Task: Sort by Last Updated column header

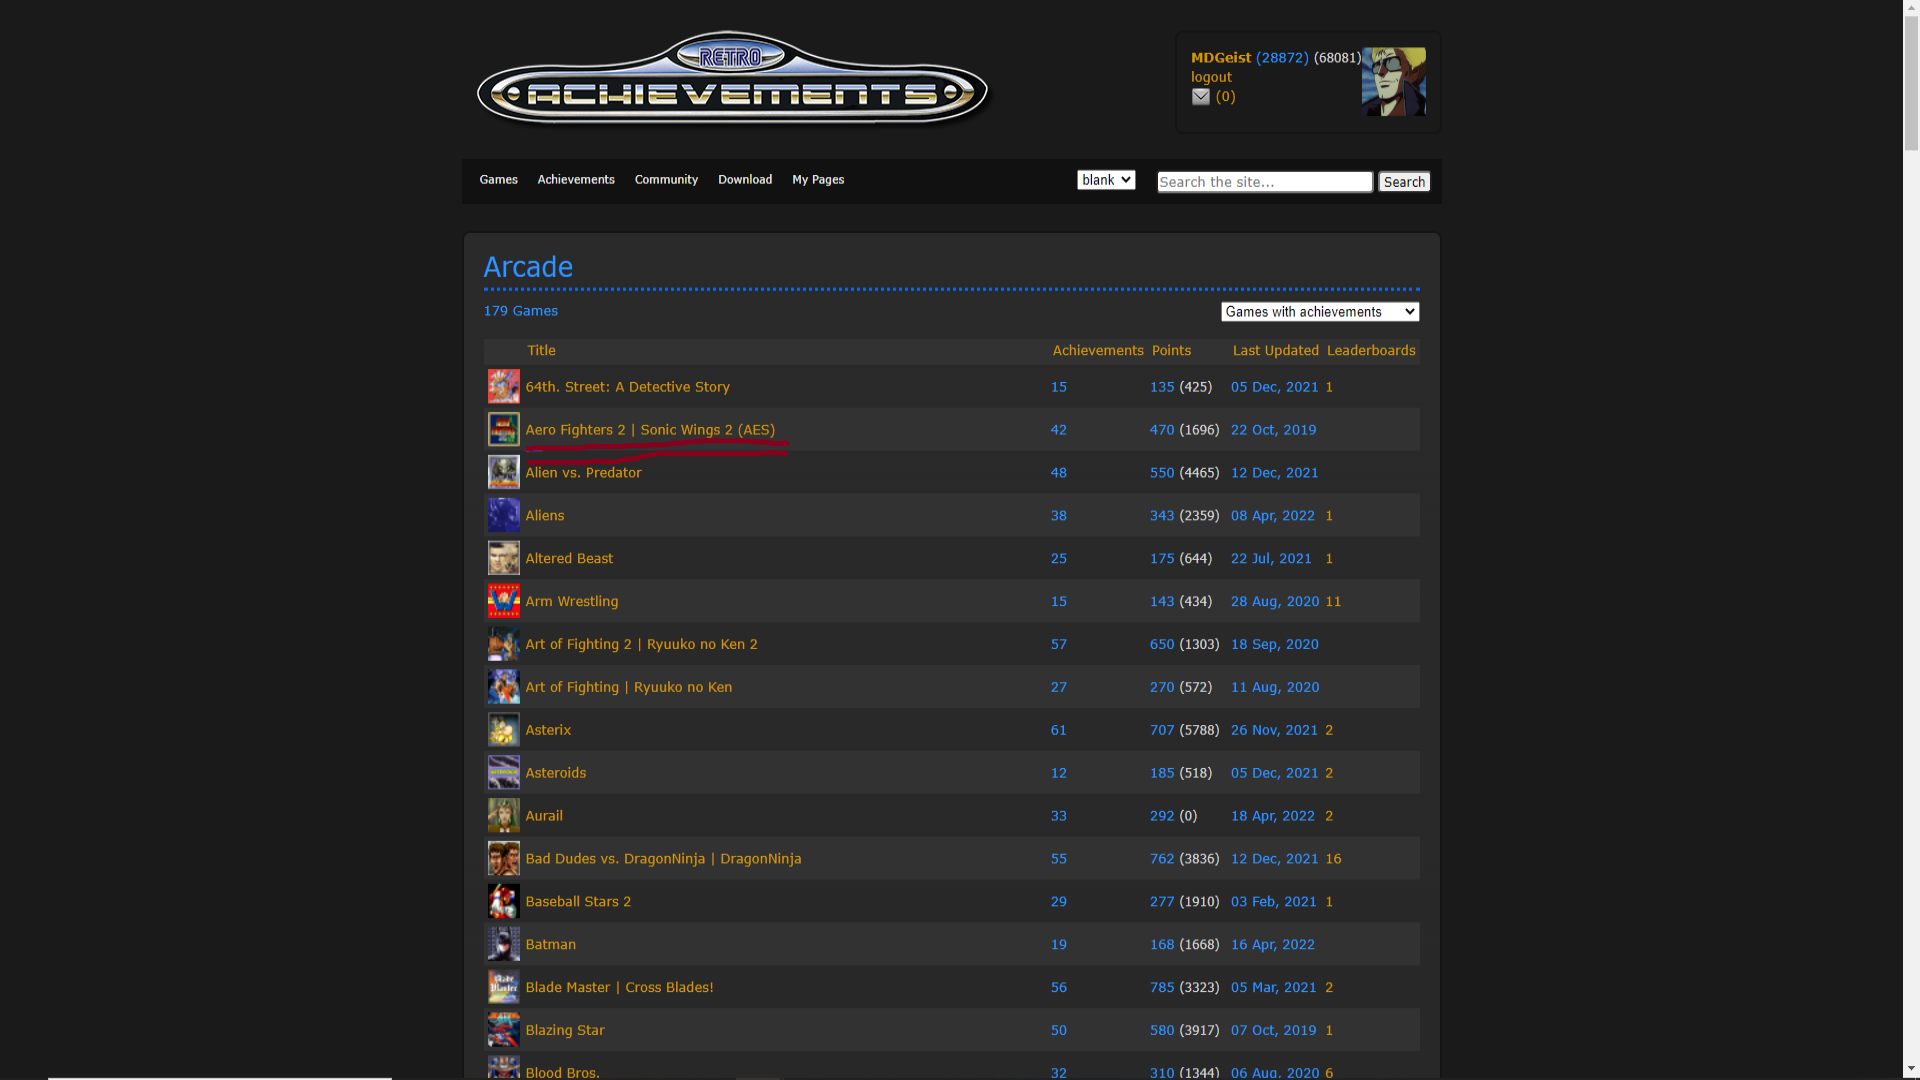Action: click(1275, 351)
